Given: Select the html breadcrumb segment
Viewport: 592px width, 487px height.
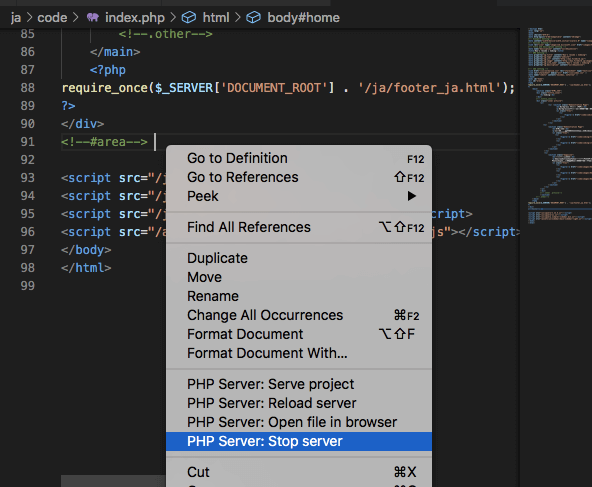Looking at the screenshot, I should (216, 17).
